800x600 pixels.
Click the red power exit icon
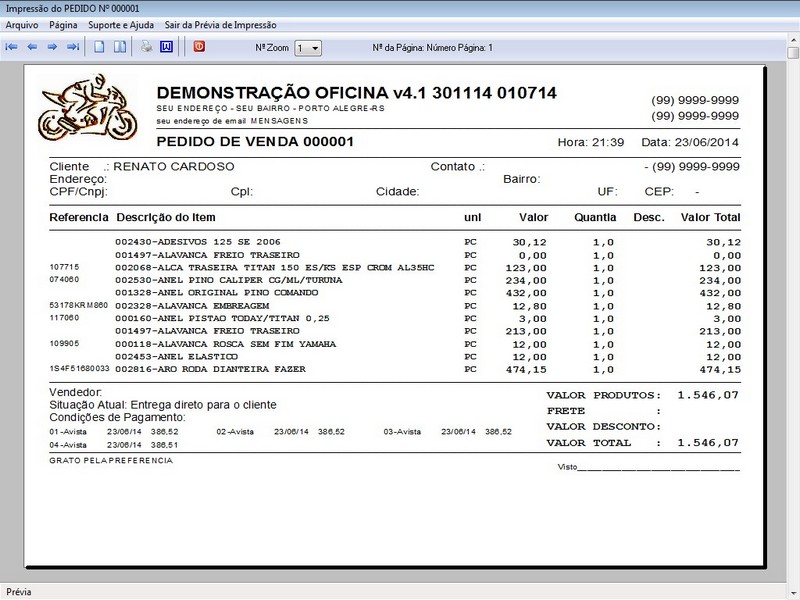coord(199,46)
